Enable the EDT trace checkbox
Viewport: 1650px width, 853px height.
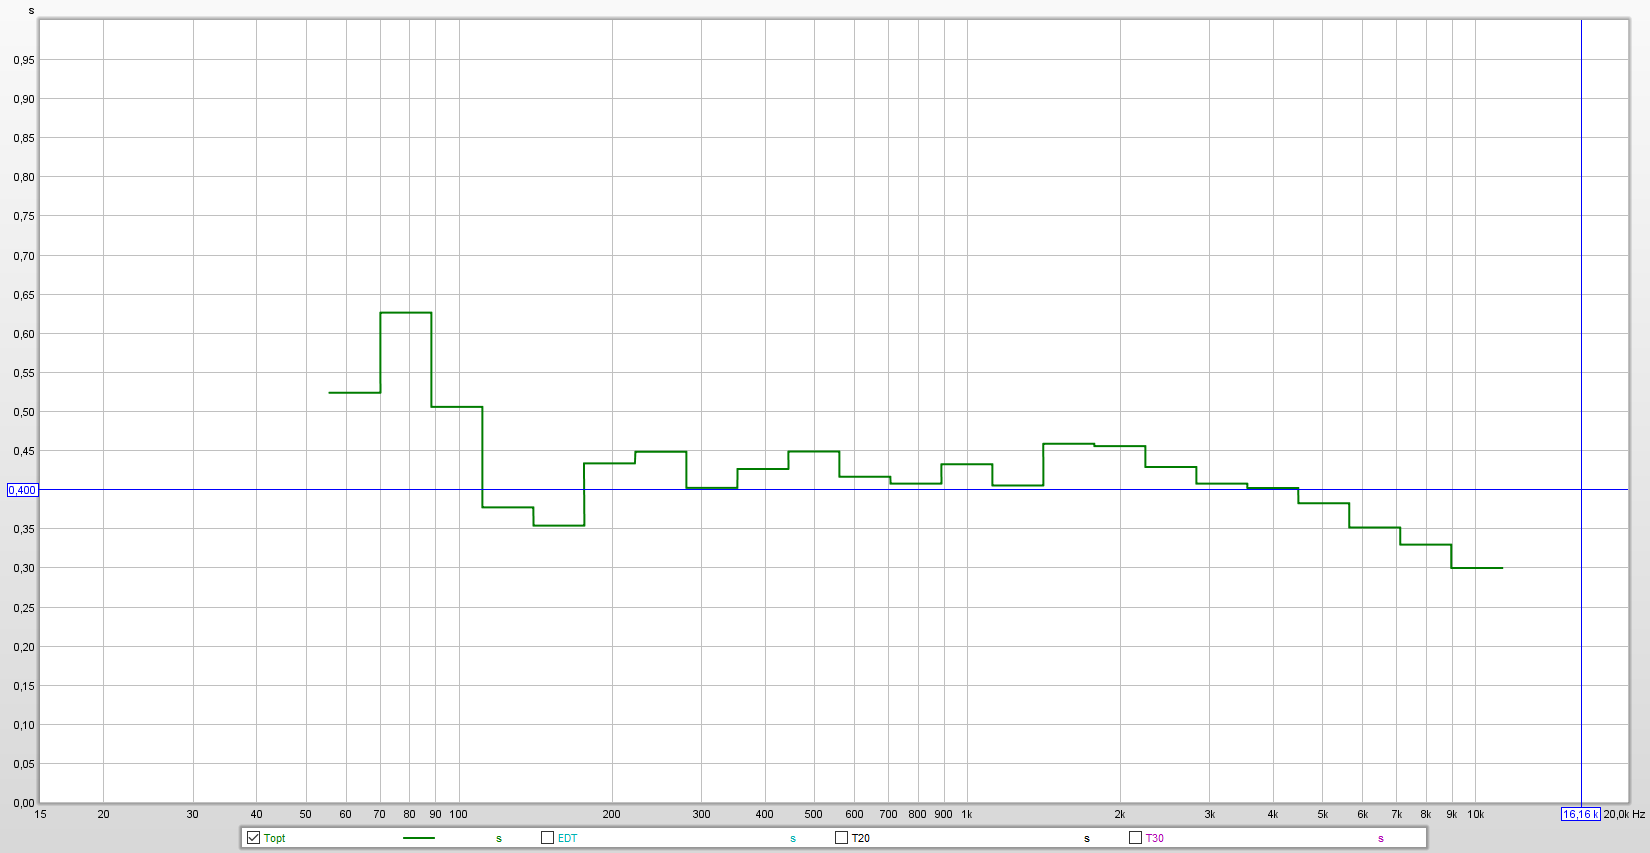[x=547, y=838]
